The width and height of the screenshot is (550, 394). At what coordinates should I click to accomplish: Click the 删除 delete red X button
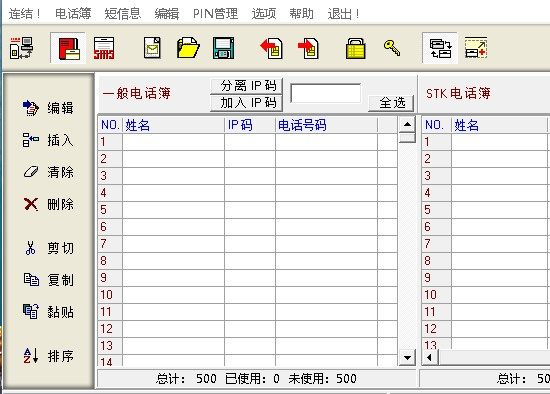(x=48, y=204)
